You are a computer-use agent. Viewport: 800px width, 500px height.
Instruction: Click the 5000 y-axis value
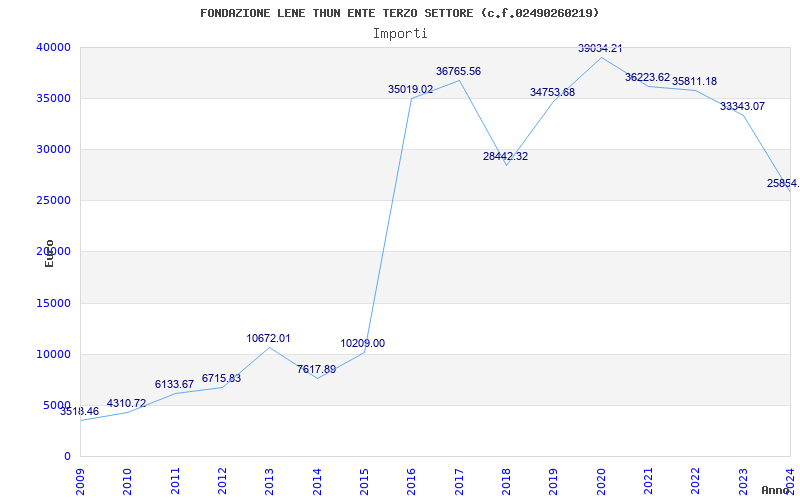57,406
